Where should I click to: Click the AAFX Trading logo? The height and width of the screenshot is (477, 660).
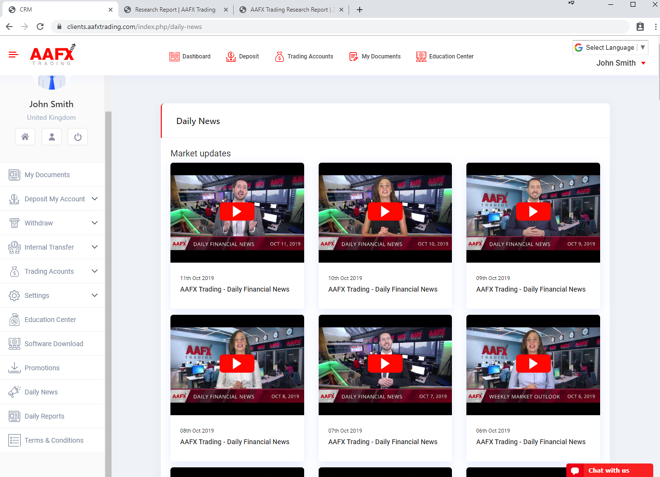point(53,54)
